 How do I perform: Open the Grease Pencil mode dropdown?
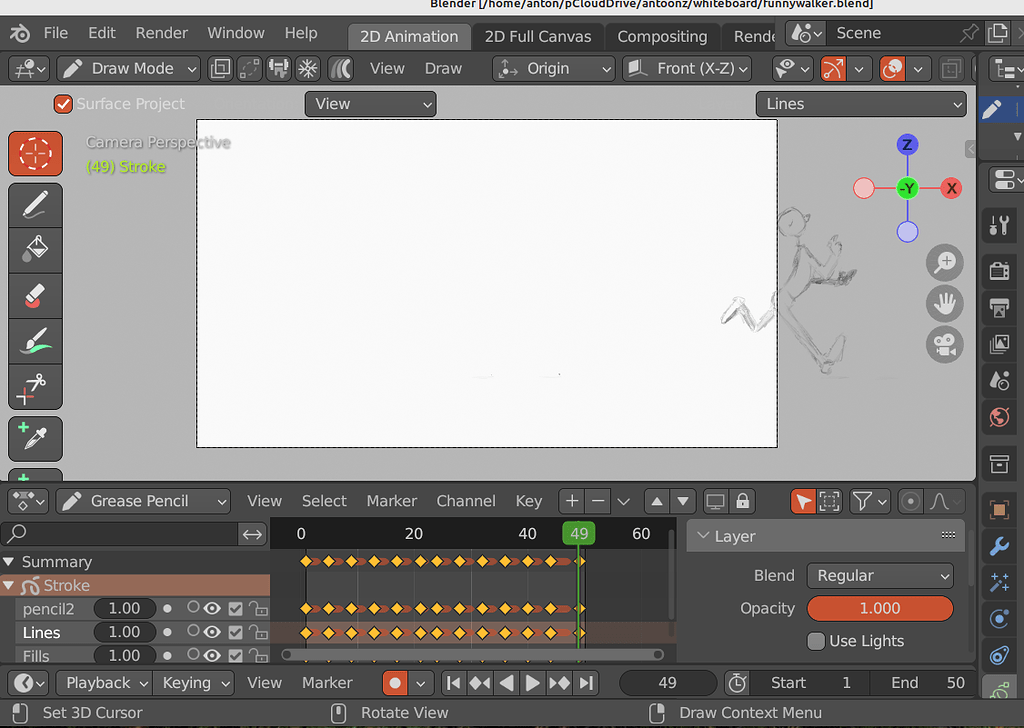[x=143, y=501]
